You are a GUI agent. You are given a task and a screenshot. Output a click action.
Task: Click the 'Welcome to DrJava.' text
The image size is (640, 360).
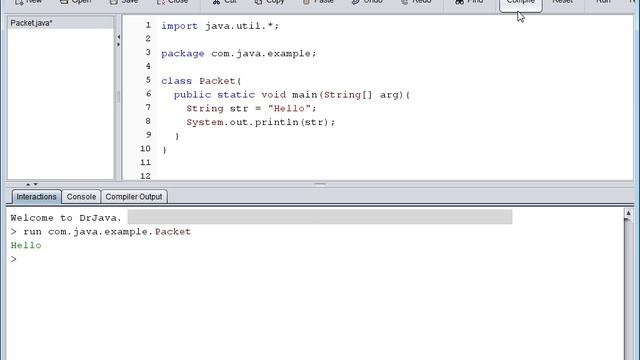[x=66, y=218]
